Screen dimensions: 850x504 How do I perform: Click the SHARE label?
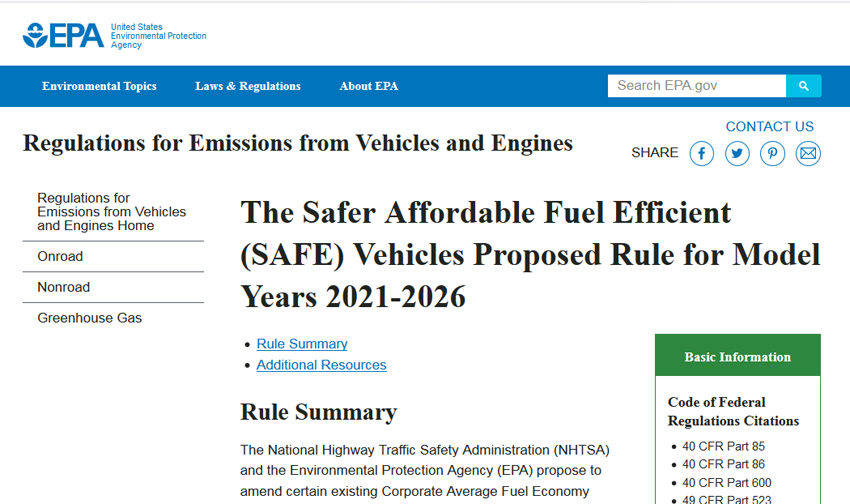pos(655,153)
